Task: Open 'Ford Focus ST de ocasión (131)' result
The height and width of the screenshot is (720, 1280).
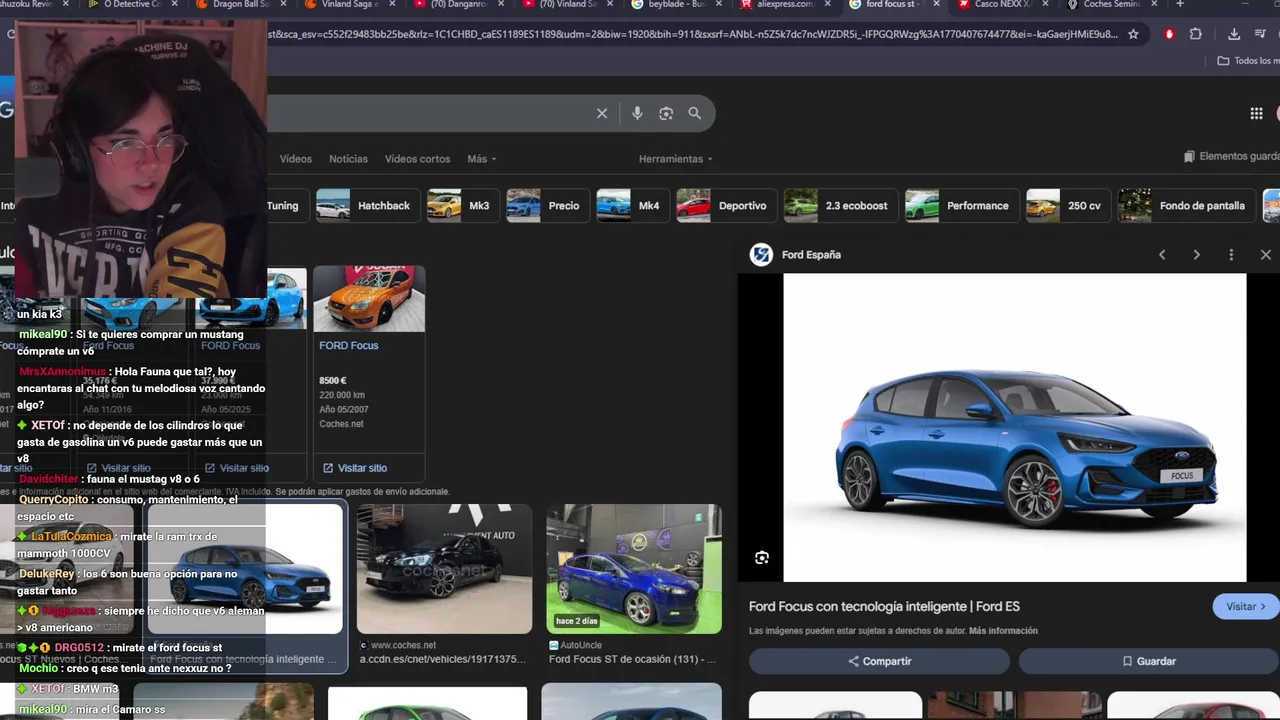Action: (632, 660)
